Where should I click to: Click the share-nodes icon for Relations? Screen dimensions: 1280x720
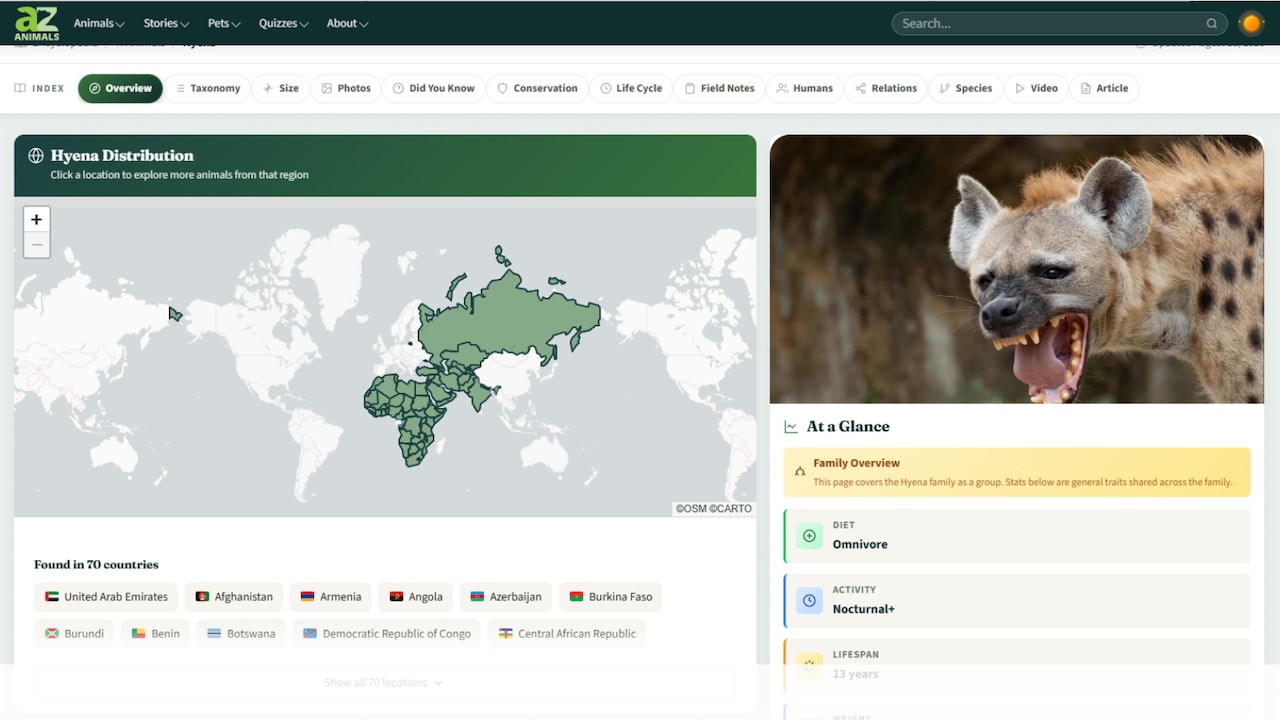861,88
